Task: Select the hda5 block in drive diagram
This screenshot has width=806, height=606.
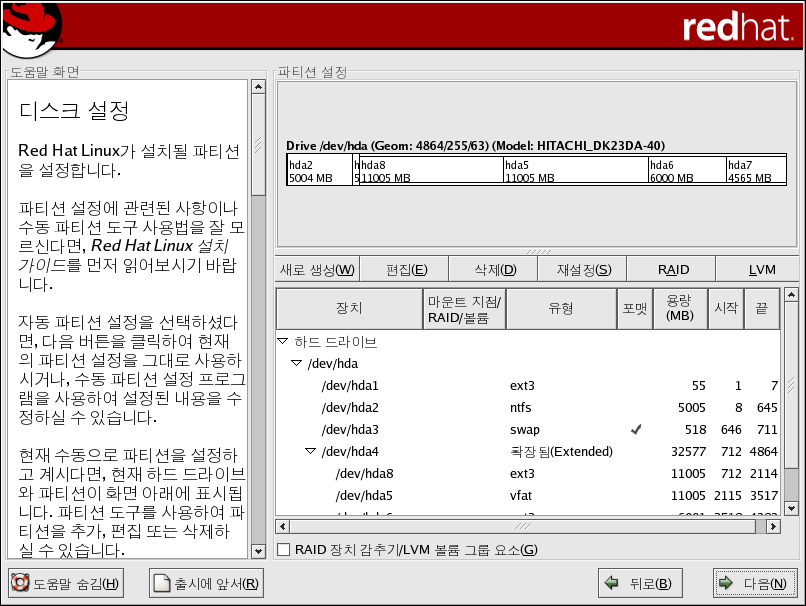Action: 574,171
